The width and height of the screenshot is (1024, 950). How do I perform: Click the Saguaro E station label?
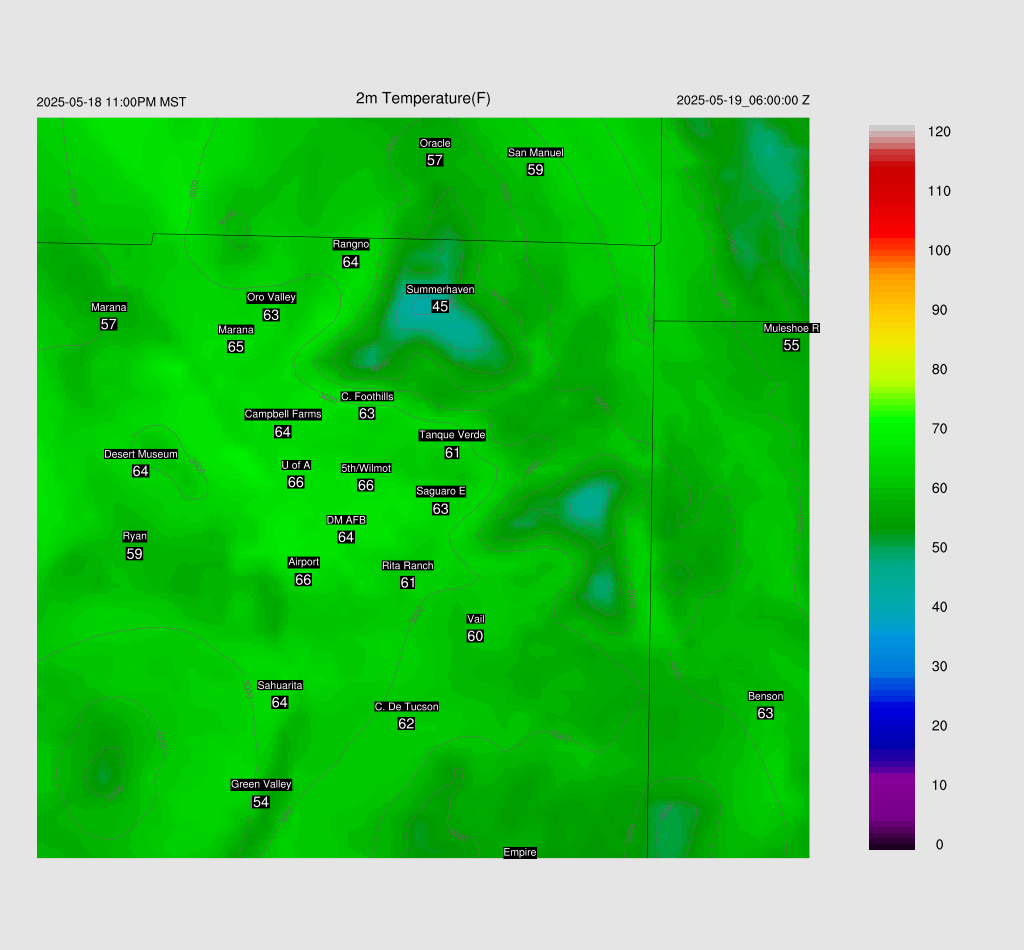pyautogui.click(x=441, y=491)
